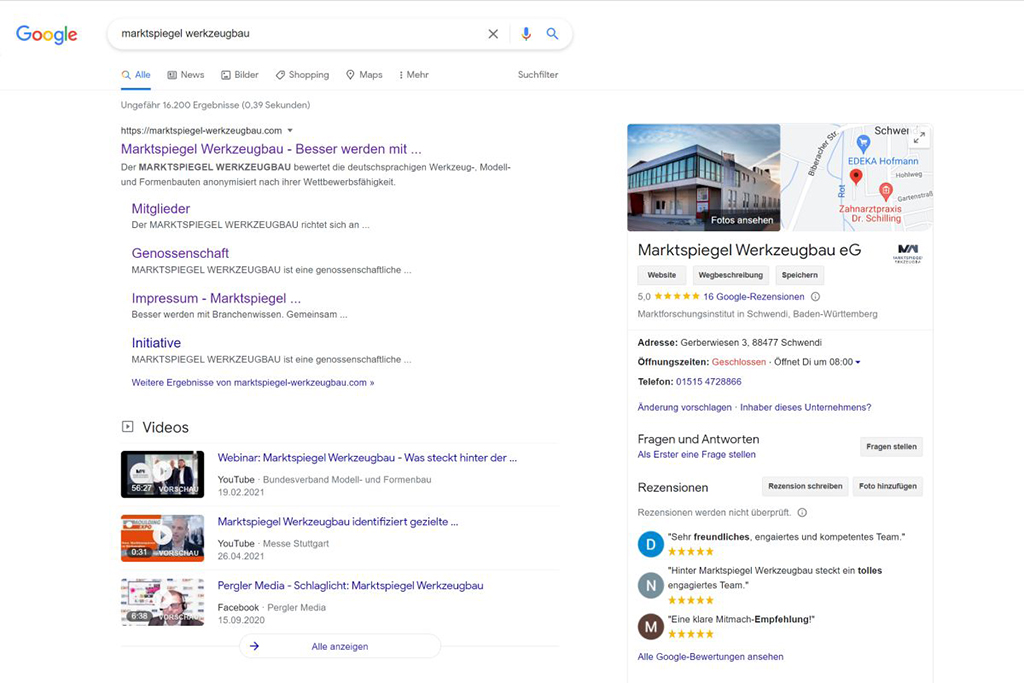Open the Mehr menu
The height and width of the screenshot is (683, 1024).
pyautogui.click(x=414, y=75)
